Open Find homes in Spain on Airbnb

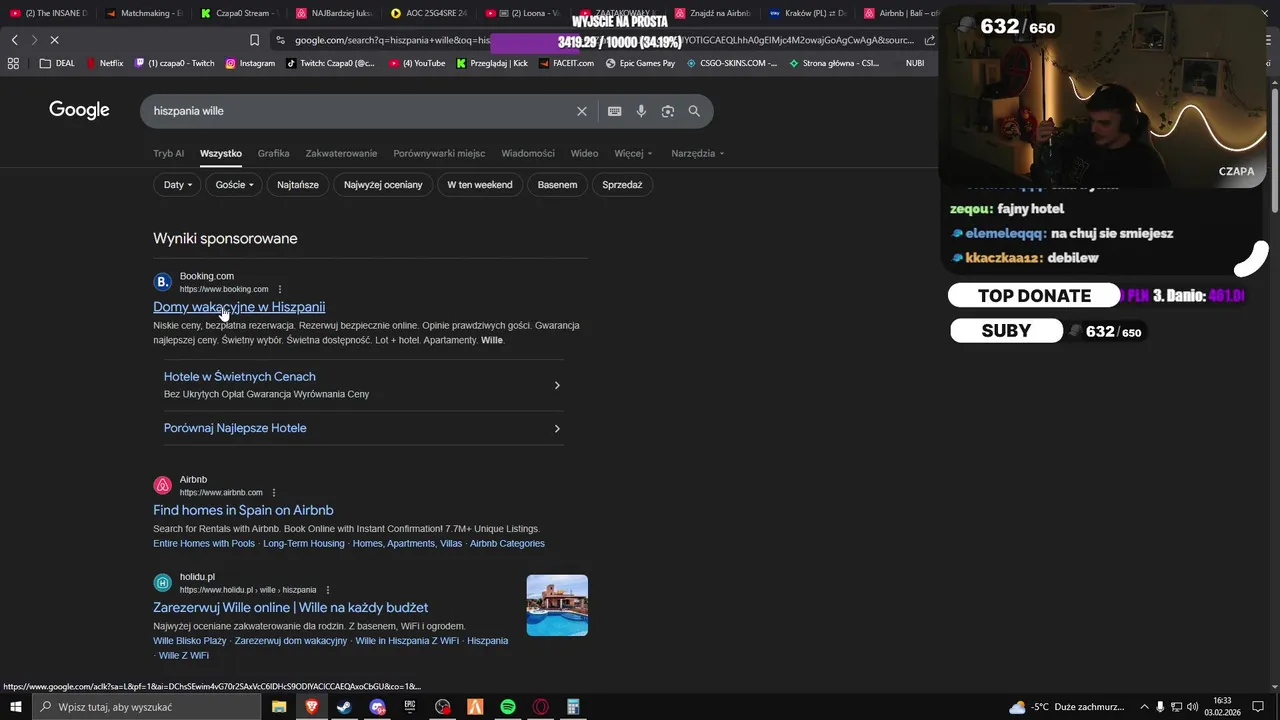[x=243, y=510]
